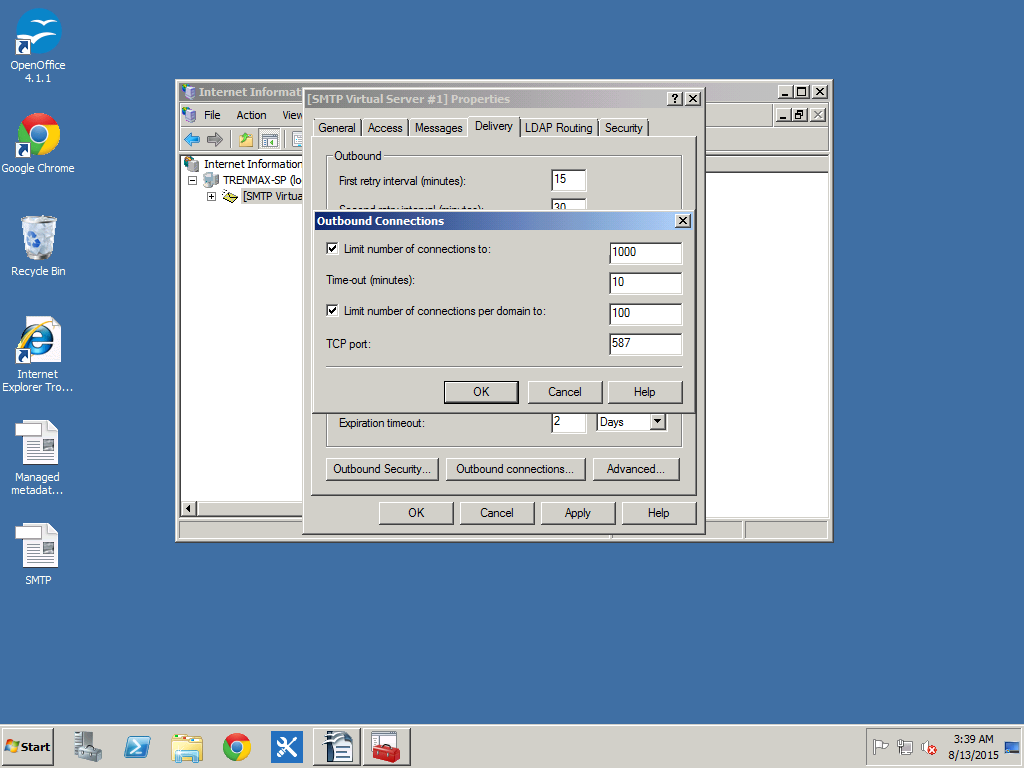Open the Start menu
The width and height of the screenshot is (1024, 768).
(27, 746)
